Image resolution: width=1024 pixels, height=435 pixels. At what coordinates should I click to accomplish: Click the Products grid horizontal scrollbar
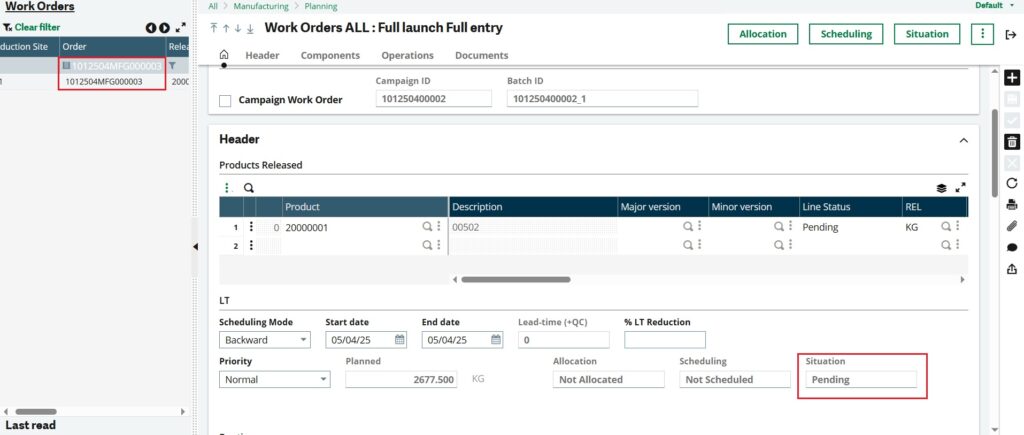[x=516, y=280]
